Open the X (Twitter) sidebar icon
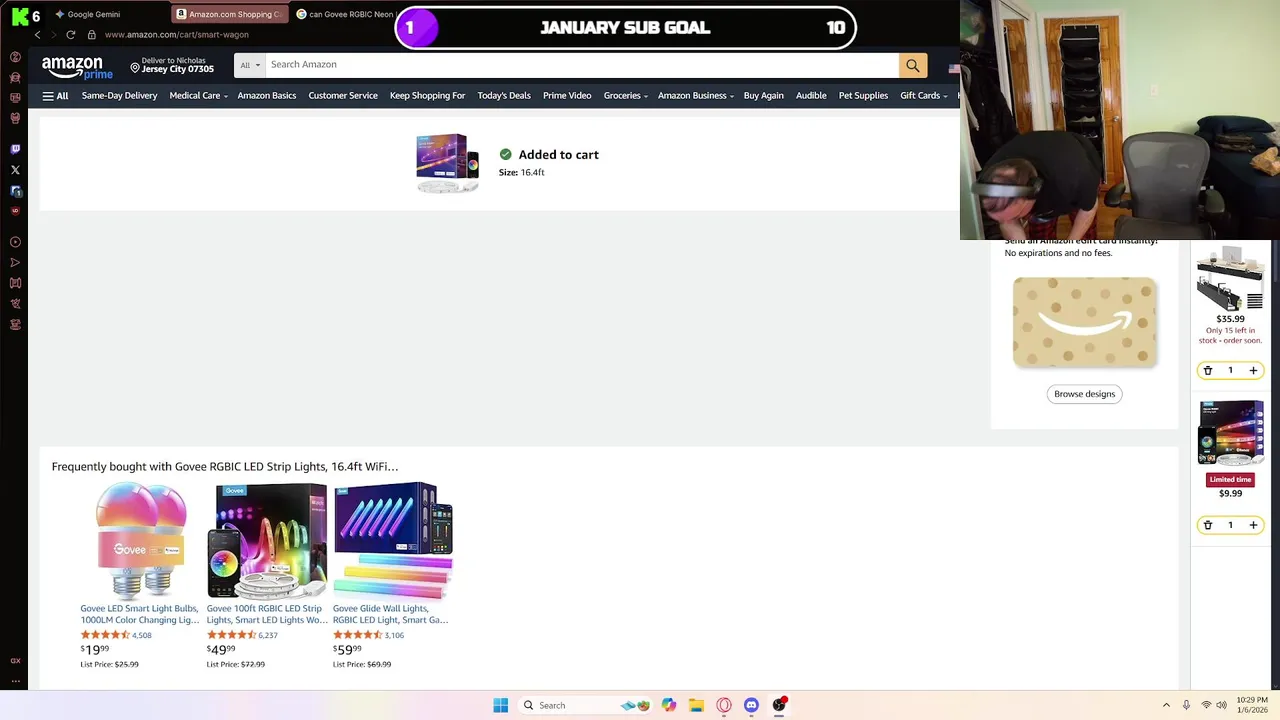The height and width of the screenshot is (720, 1280). pos(15,170)
